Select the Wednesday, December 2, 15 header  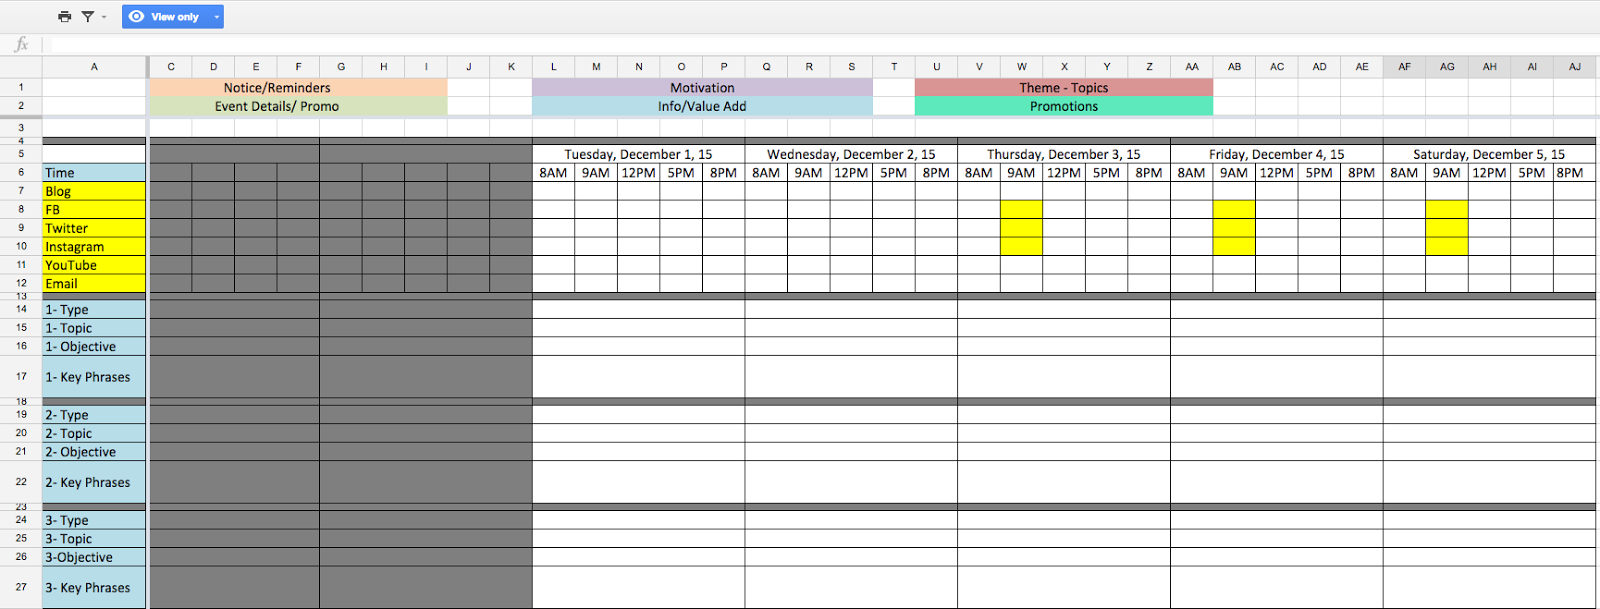[x=851, y=154]
